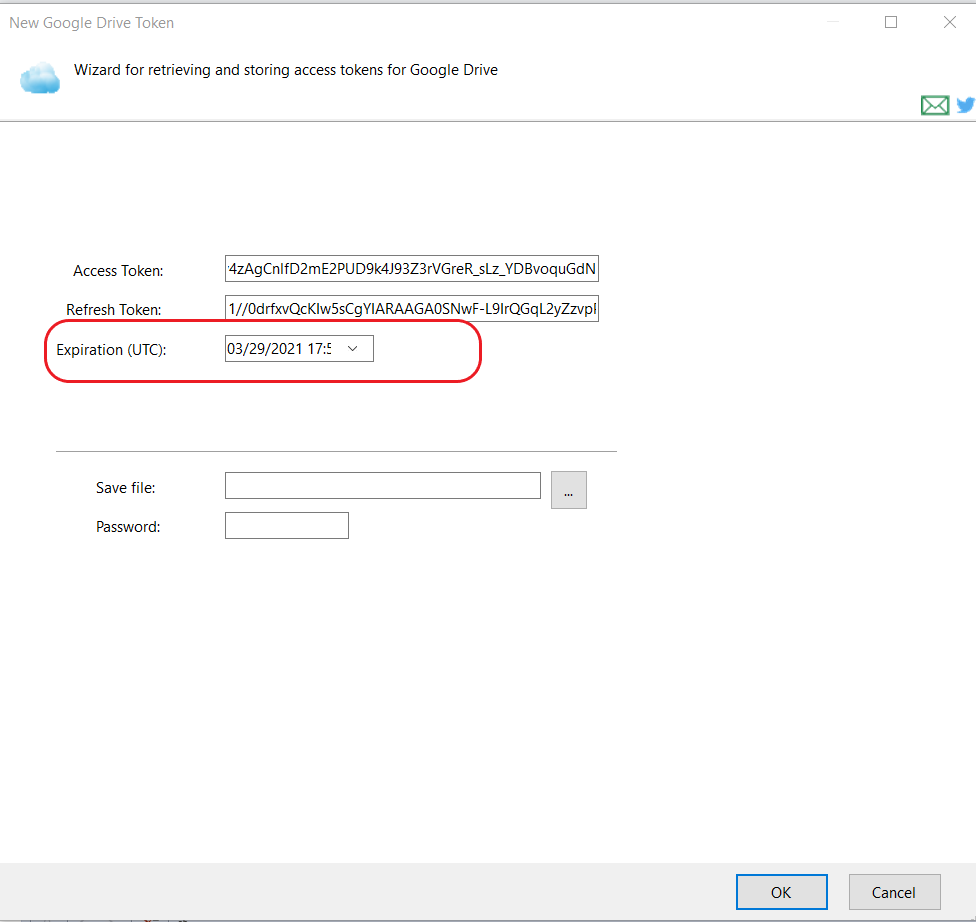Click the 'Expiration (UTC):' label
This screenshot has width=976, height=922.
[111, 350]
